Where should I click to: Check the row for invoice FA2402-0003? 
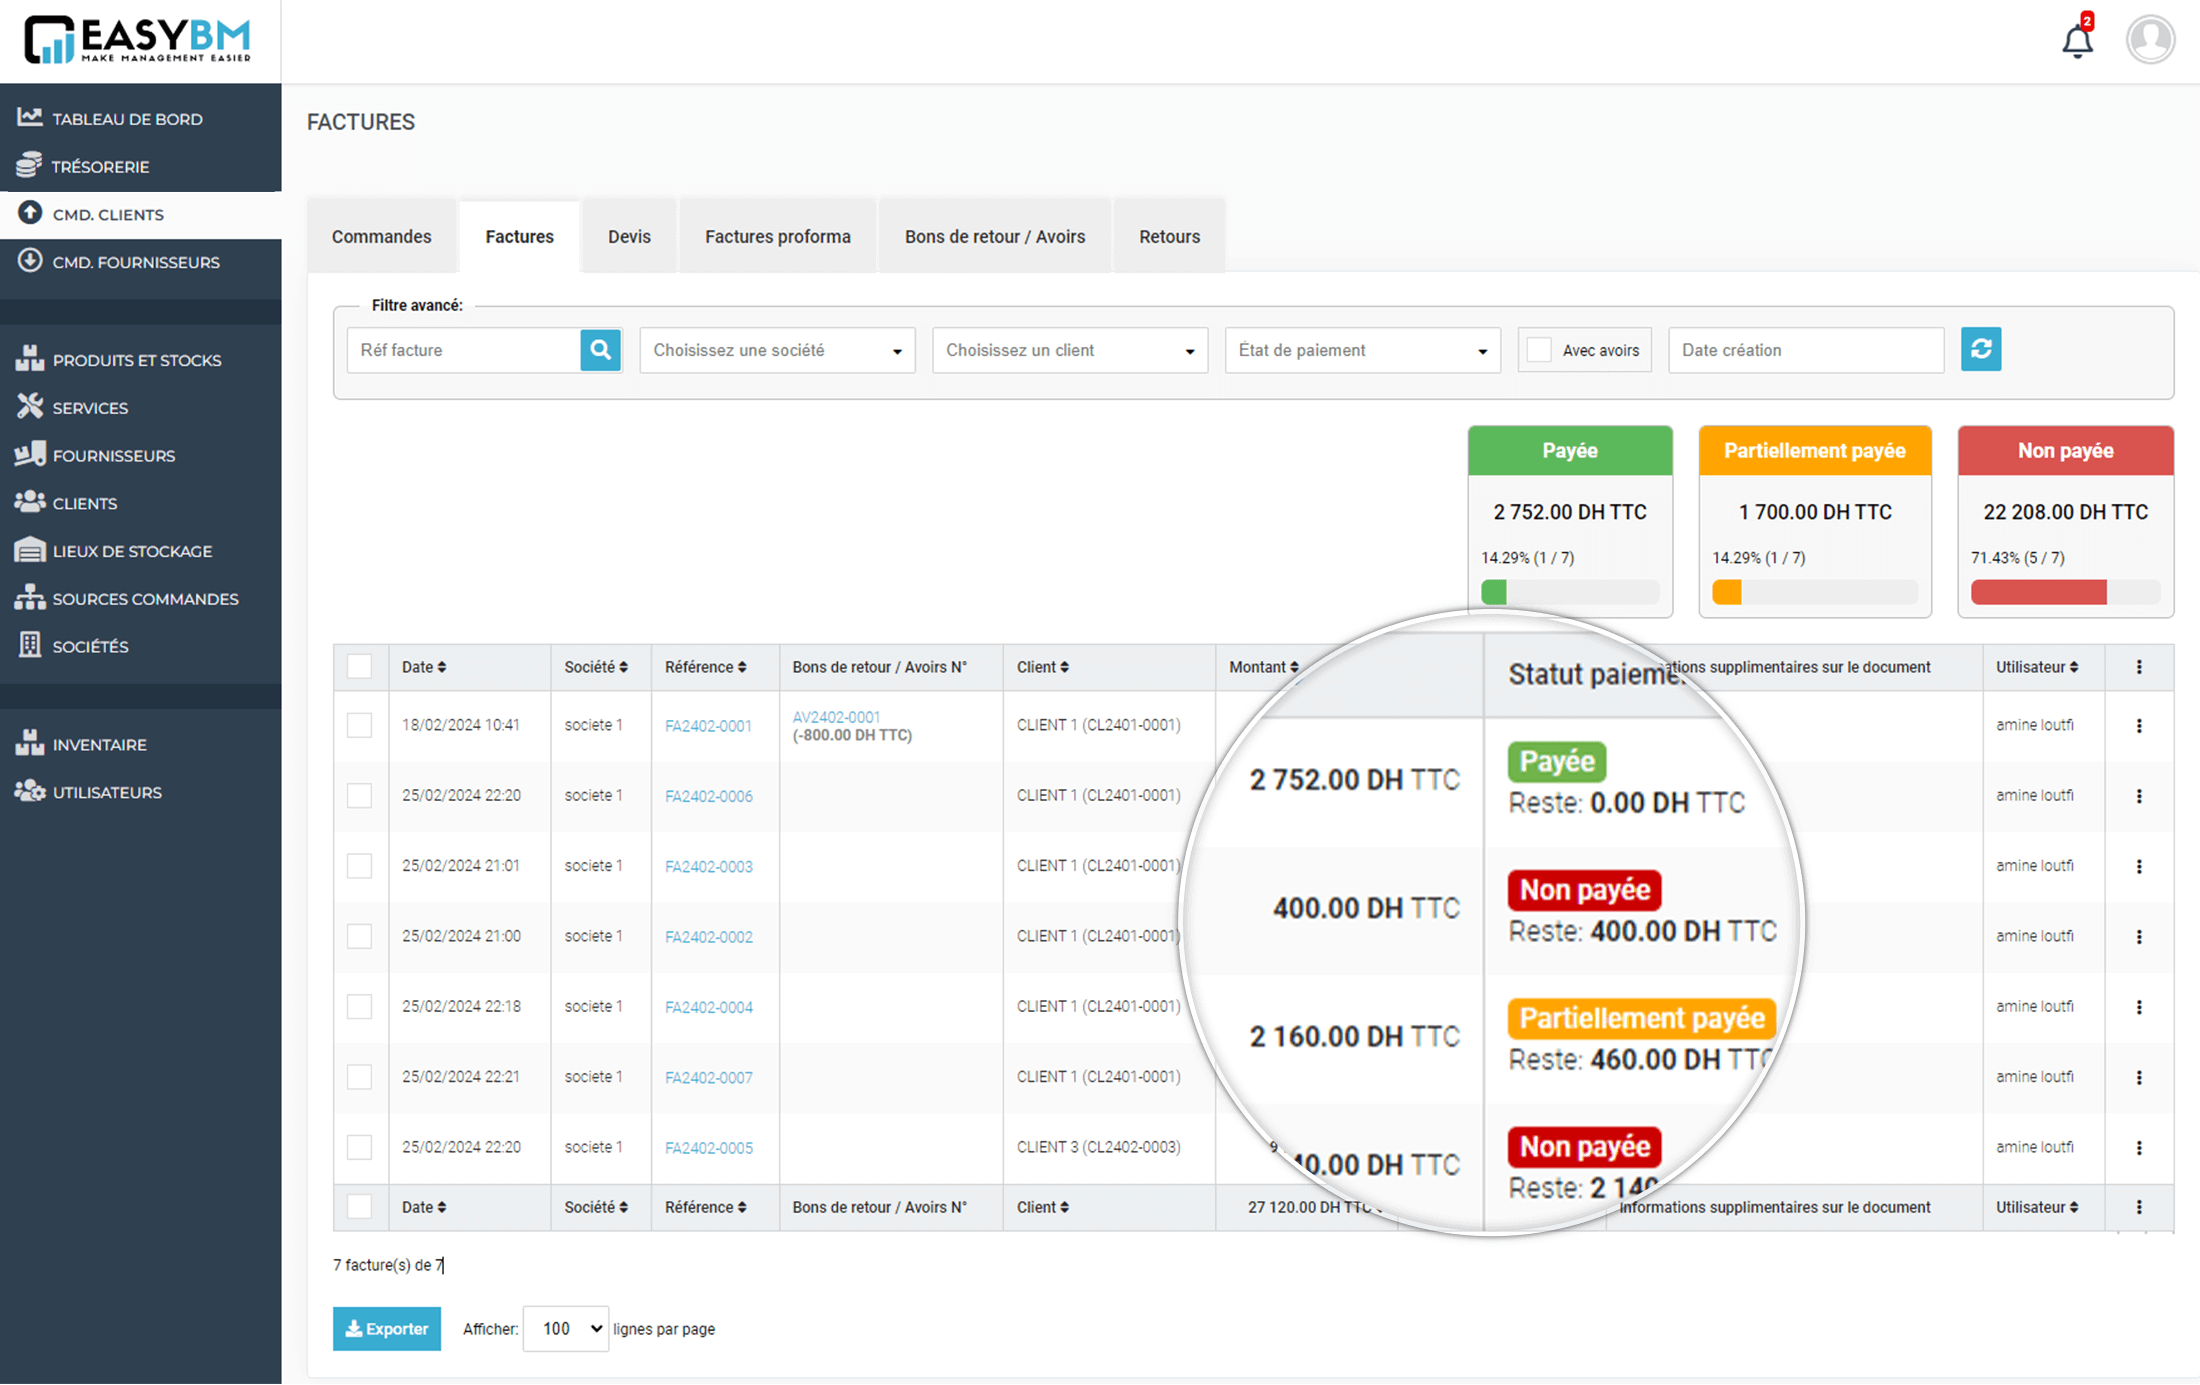[x=359, y=865]
